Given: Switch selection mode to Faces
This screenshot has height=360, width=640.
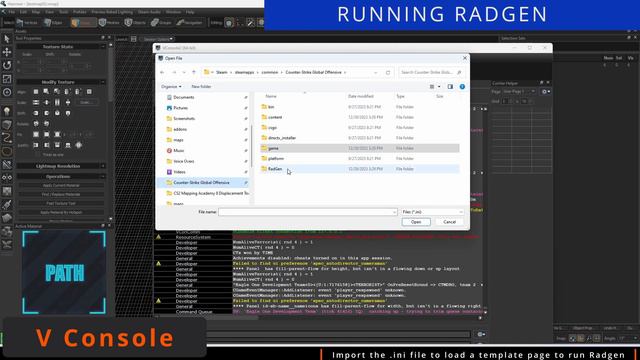Looking at the screenshot, I should click(x=83, y=22).
